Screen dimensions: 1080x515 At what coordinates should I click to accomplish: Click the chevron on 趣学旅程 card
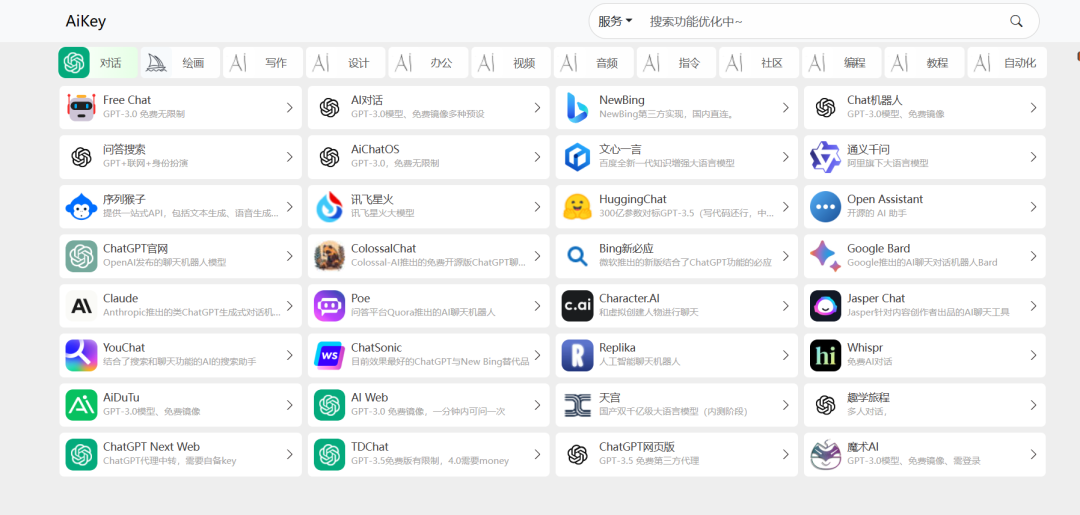[1033, 405]
